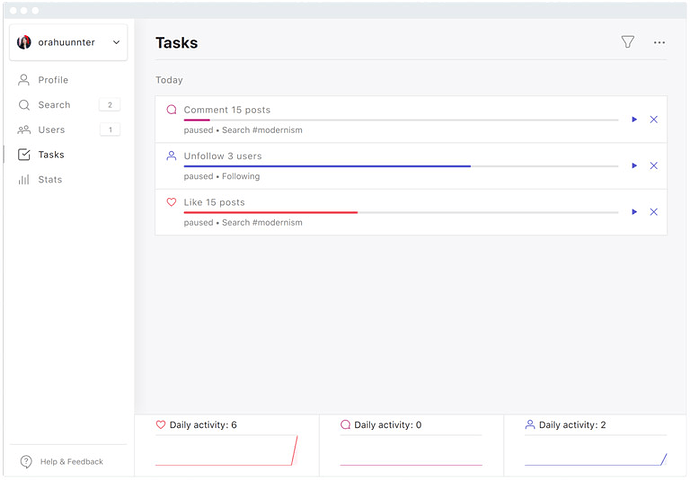The width and height of the screenshot is (690, 480).
Task: Click the heart Daily activity: 6 chart
Action: point(226,450)
